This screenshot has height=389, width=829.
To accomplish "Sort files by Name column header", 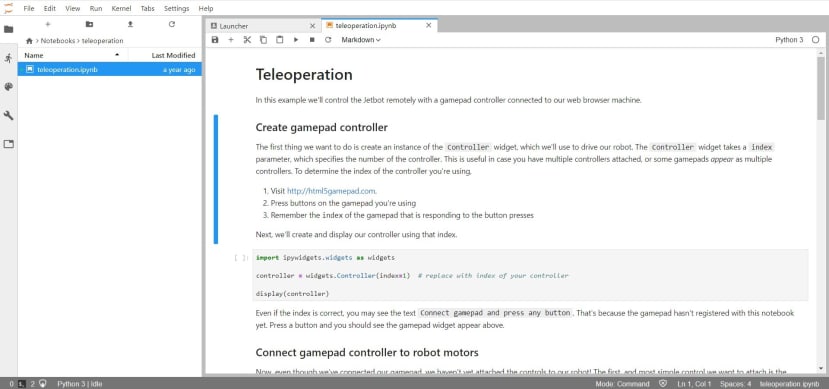I will click(x=72, y=55).
